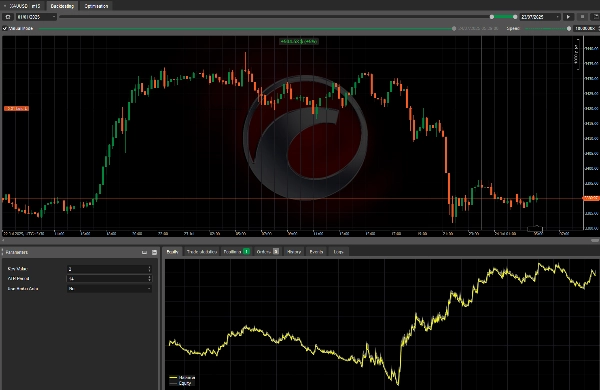The height and width of the screenshot is (390, 600).
Task: Click the orange current price tag on price axis
Action: point(590,198)
